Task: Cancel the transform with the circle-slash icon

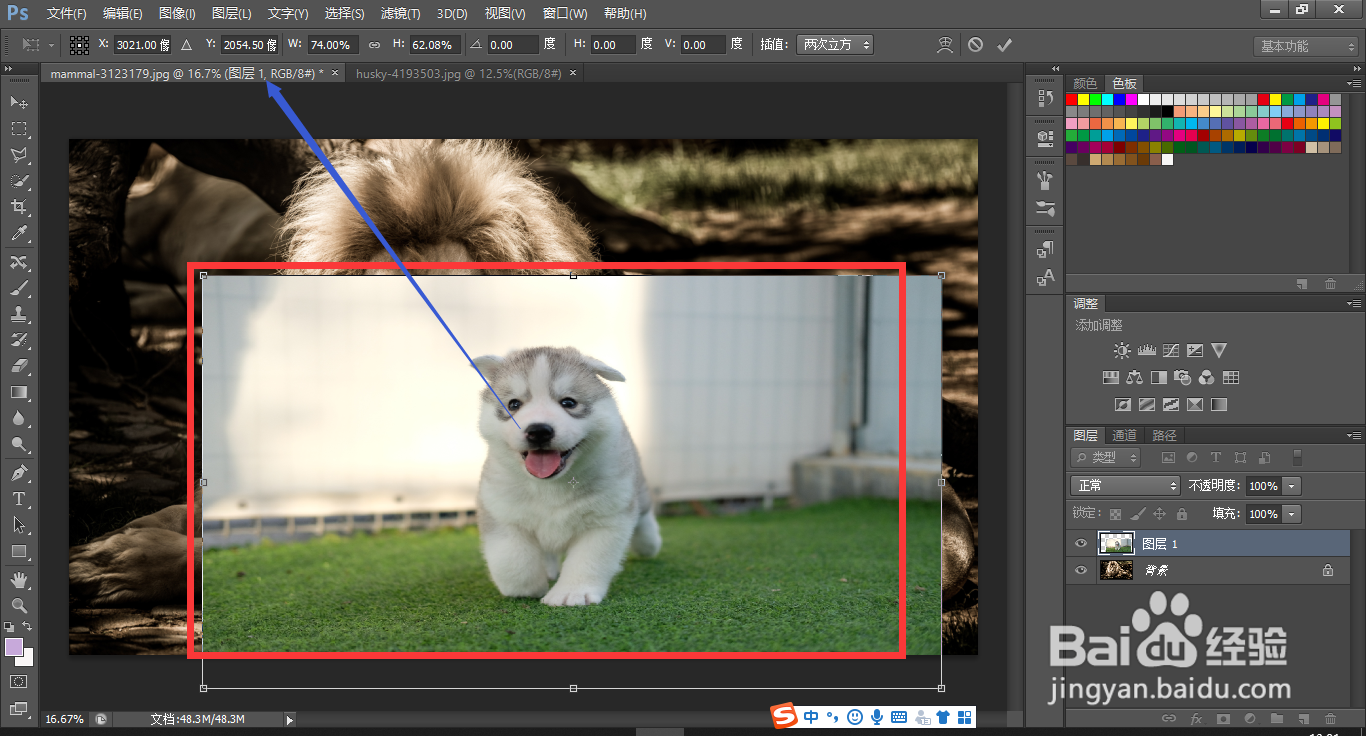Action: (x=975, y=45)
